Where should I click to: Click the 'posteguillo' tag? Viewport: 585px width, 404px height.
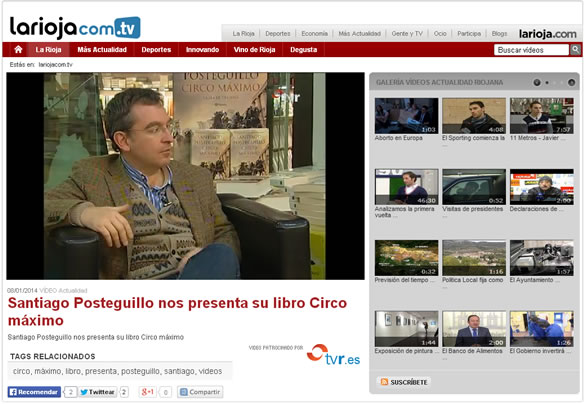pos(140,372)
